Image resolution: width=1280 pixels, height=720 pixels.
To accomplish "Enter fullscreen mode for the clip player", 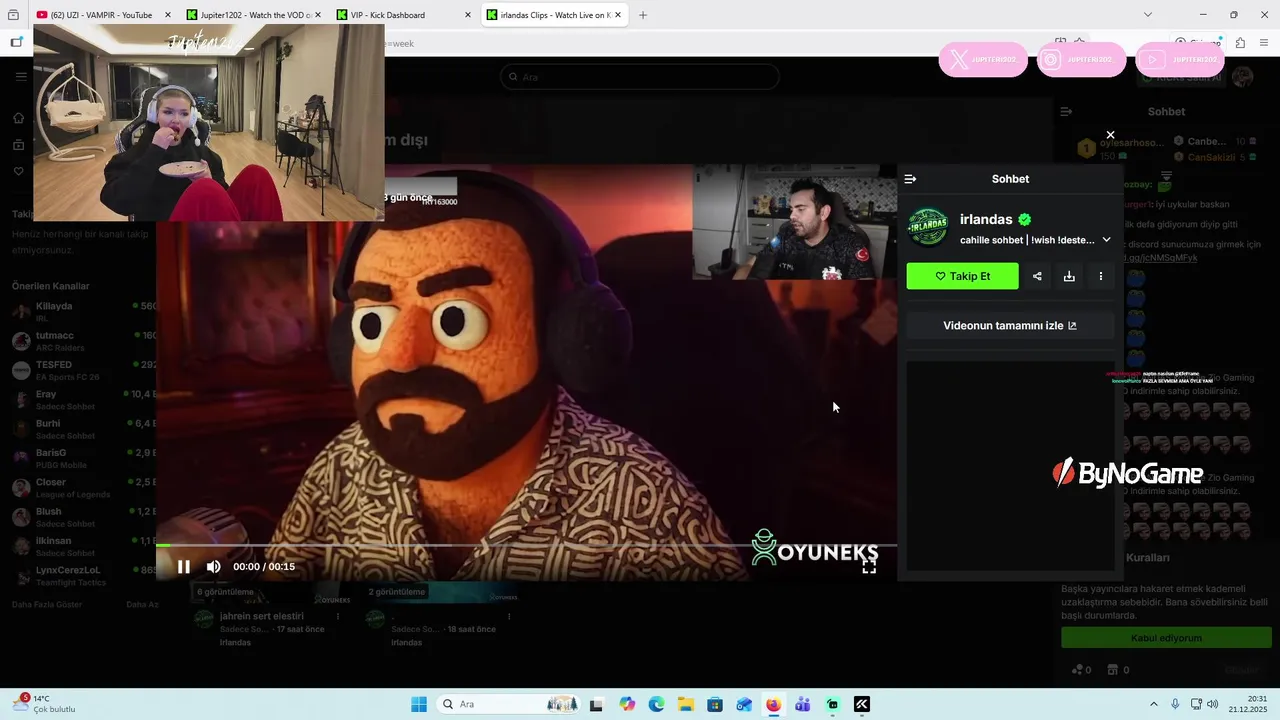I will pos(869,566).
